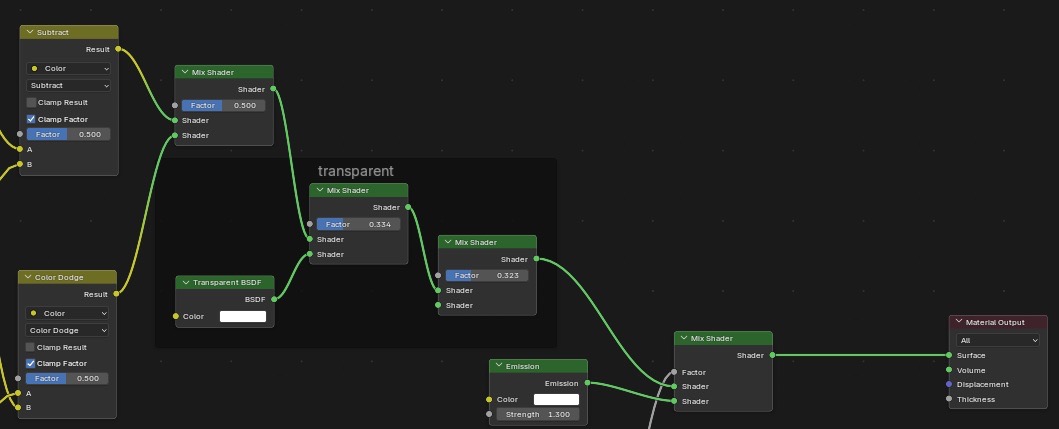
Task: Collapse the Material Output node chevron
Action: pos(958,322)
